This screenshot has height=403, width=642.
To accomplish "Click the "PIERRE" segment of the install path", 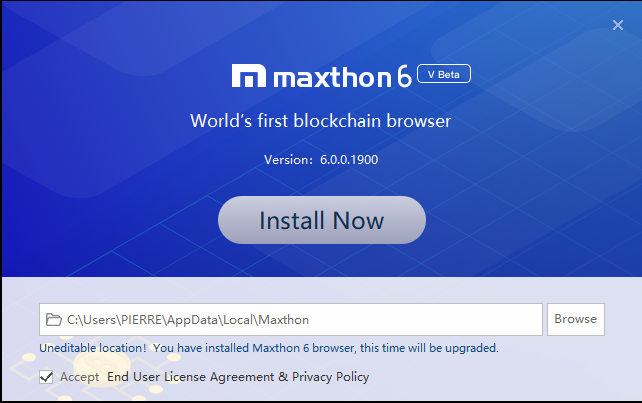I will (142, 320).
